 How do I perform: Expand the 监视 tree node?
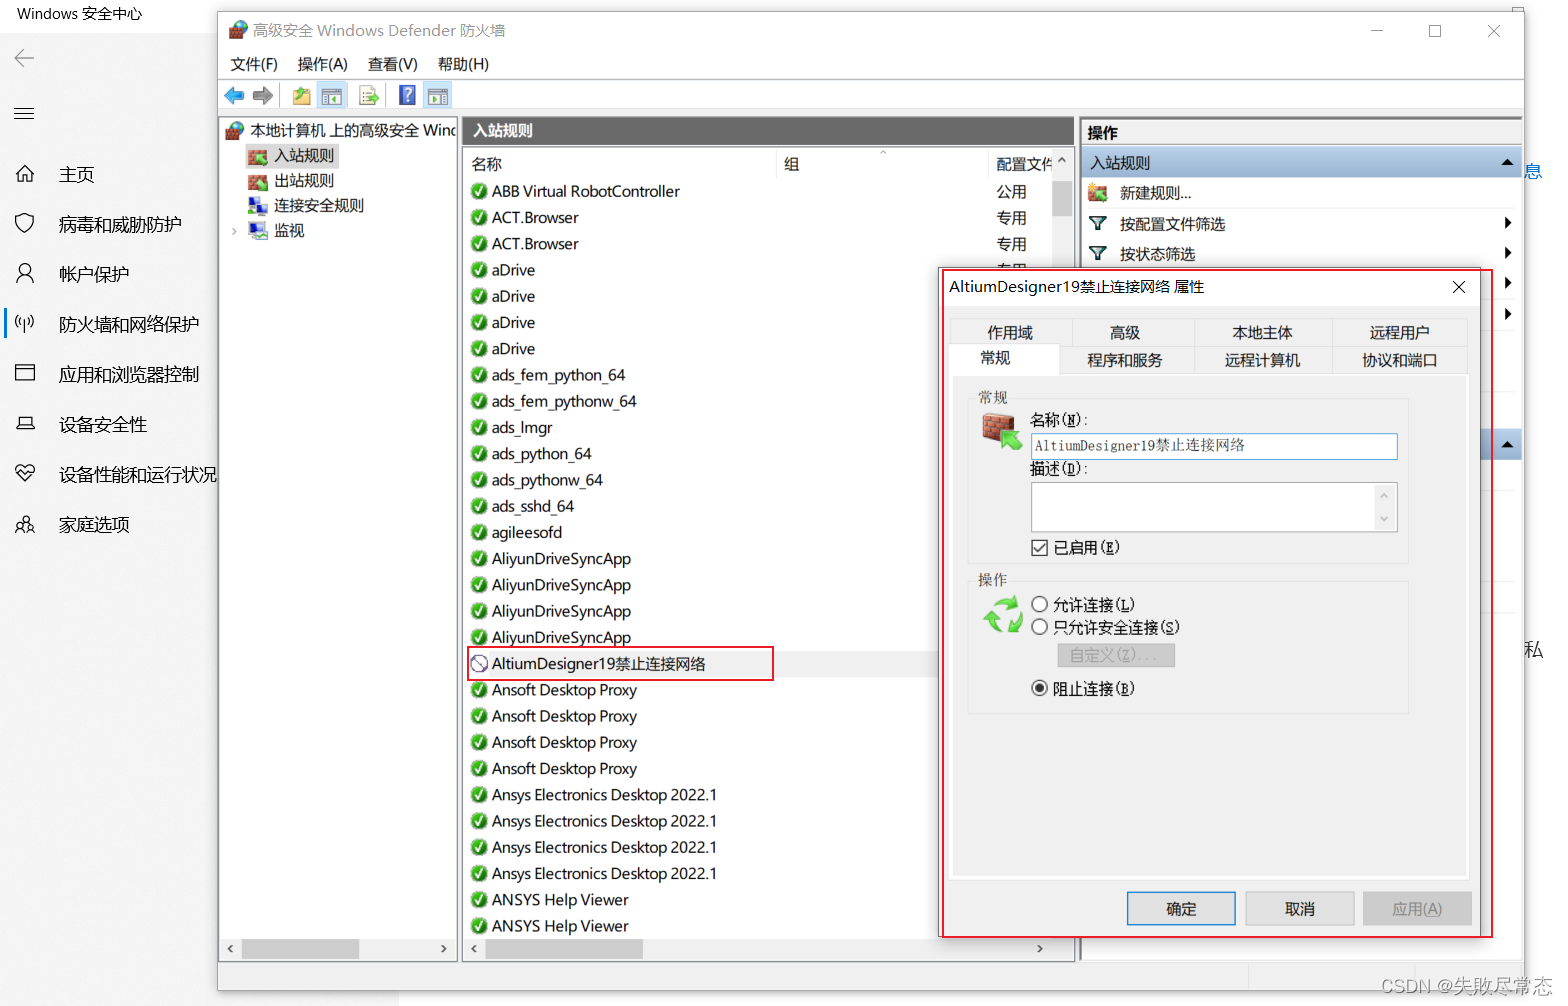(x=234, y=231)
